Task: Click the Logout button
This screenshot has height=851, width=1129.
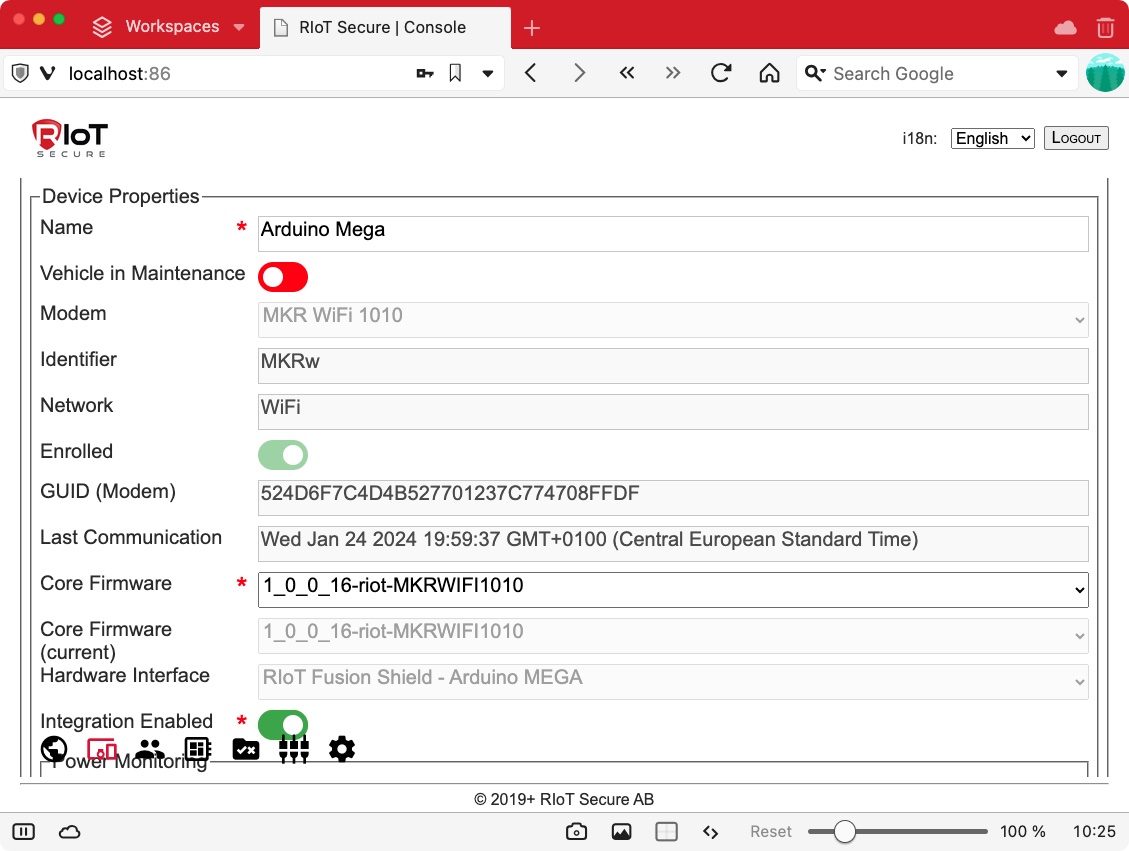Action: click(1076, 138)
